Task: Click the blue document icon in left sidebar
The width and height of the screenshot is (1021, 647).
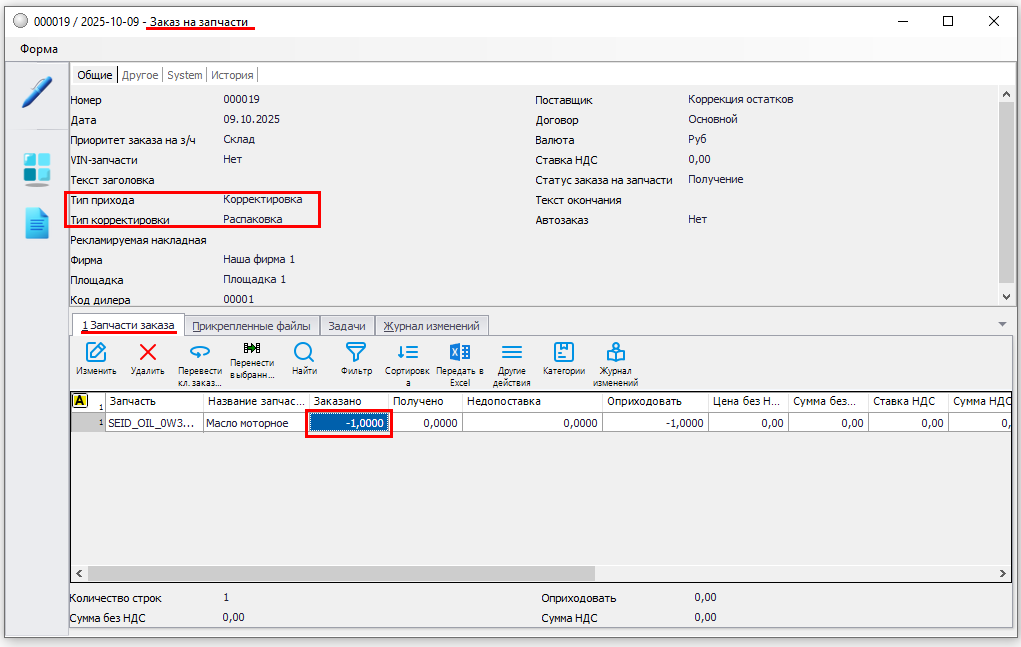Action: coord(36,223)
